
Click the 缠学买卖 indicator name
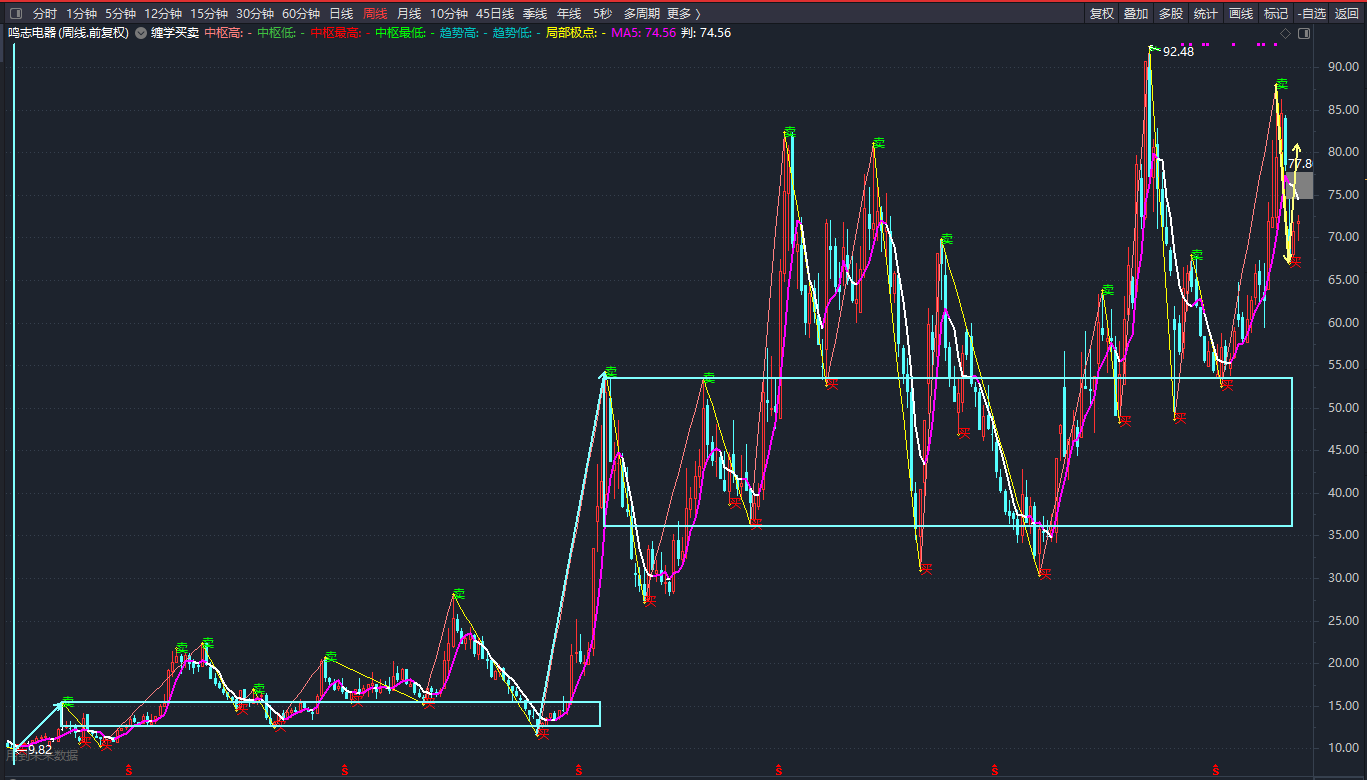pyautogui.click(x=174, y=33)
